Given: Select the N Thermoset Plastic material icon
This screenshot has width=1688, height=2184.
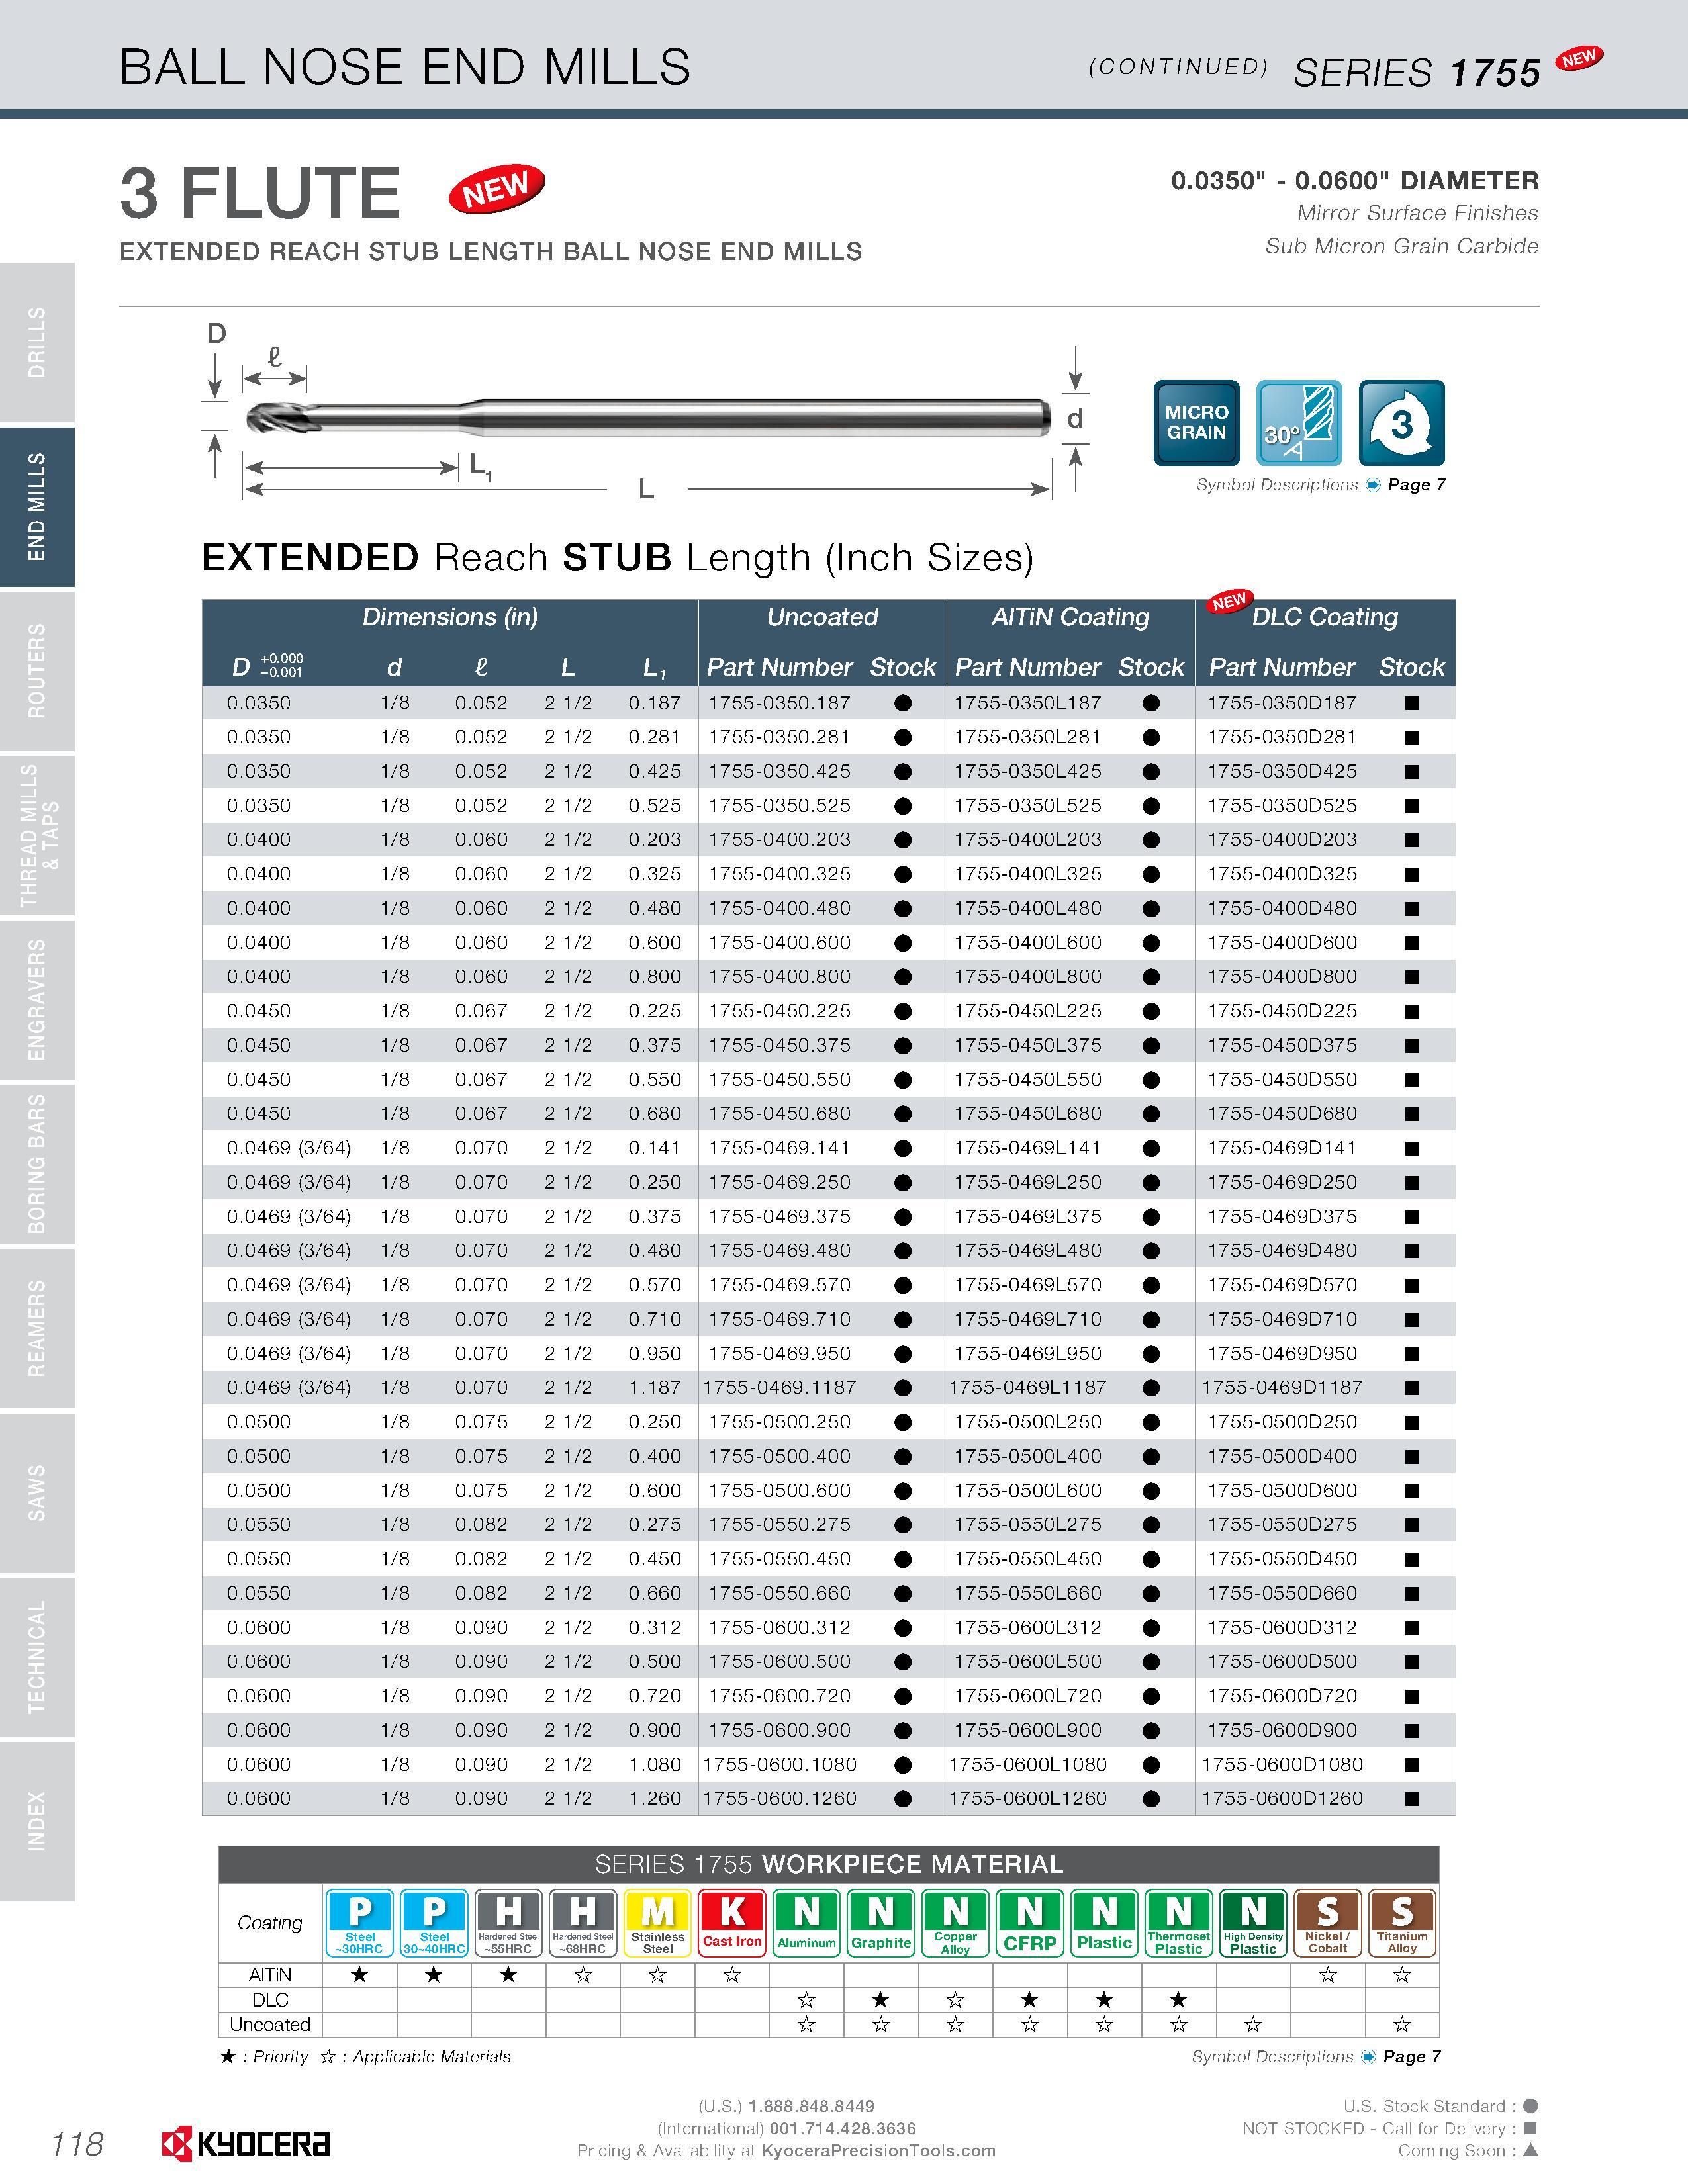Looking at the screenshot, I should coord(1179,1923).
